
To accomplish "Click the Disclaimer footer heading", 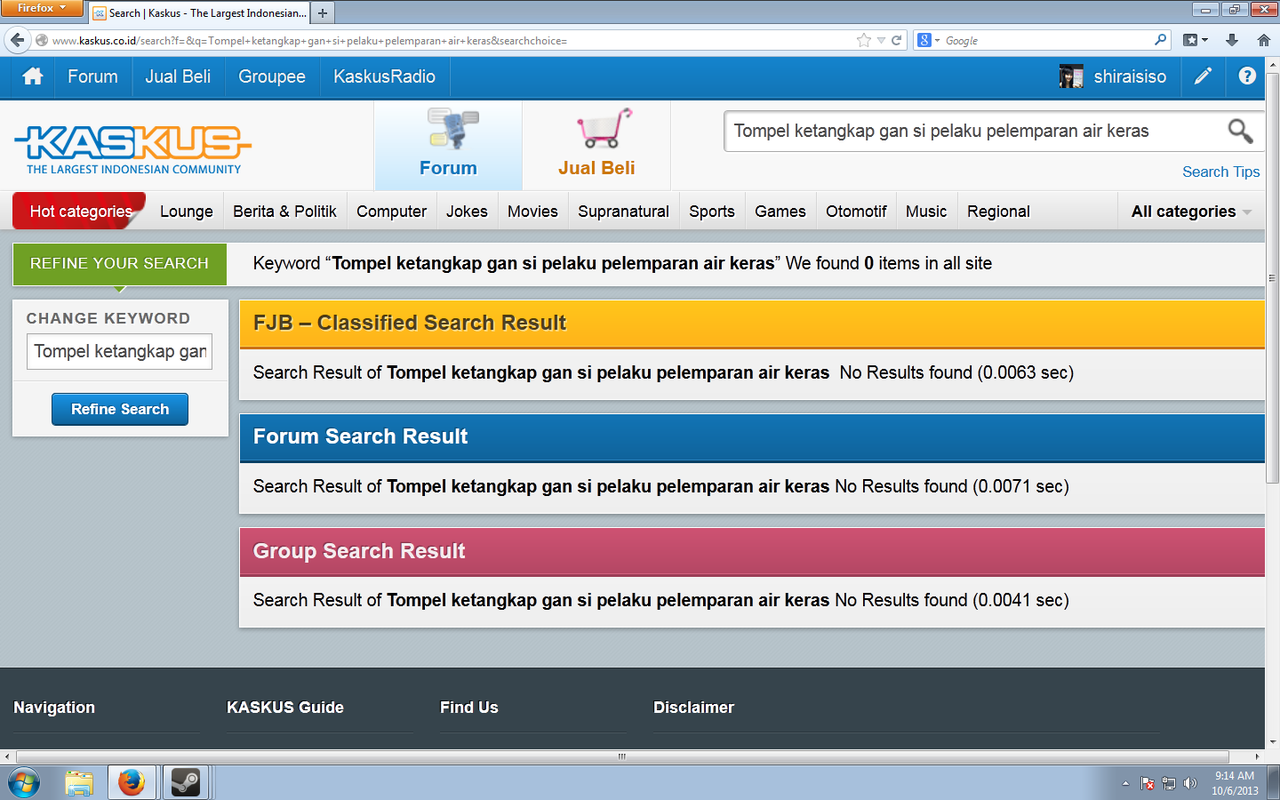I will [694, 707].
